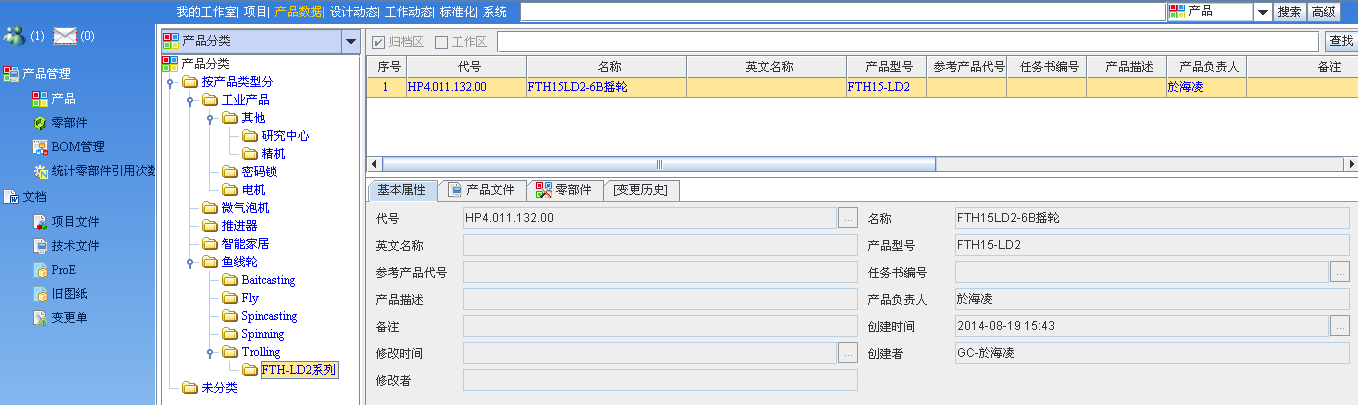
Task: Open 技术文件 in the sidebar
Action: click(x=75, y=245)
